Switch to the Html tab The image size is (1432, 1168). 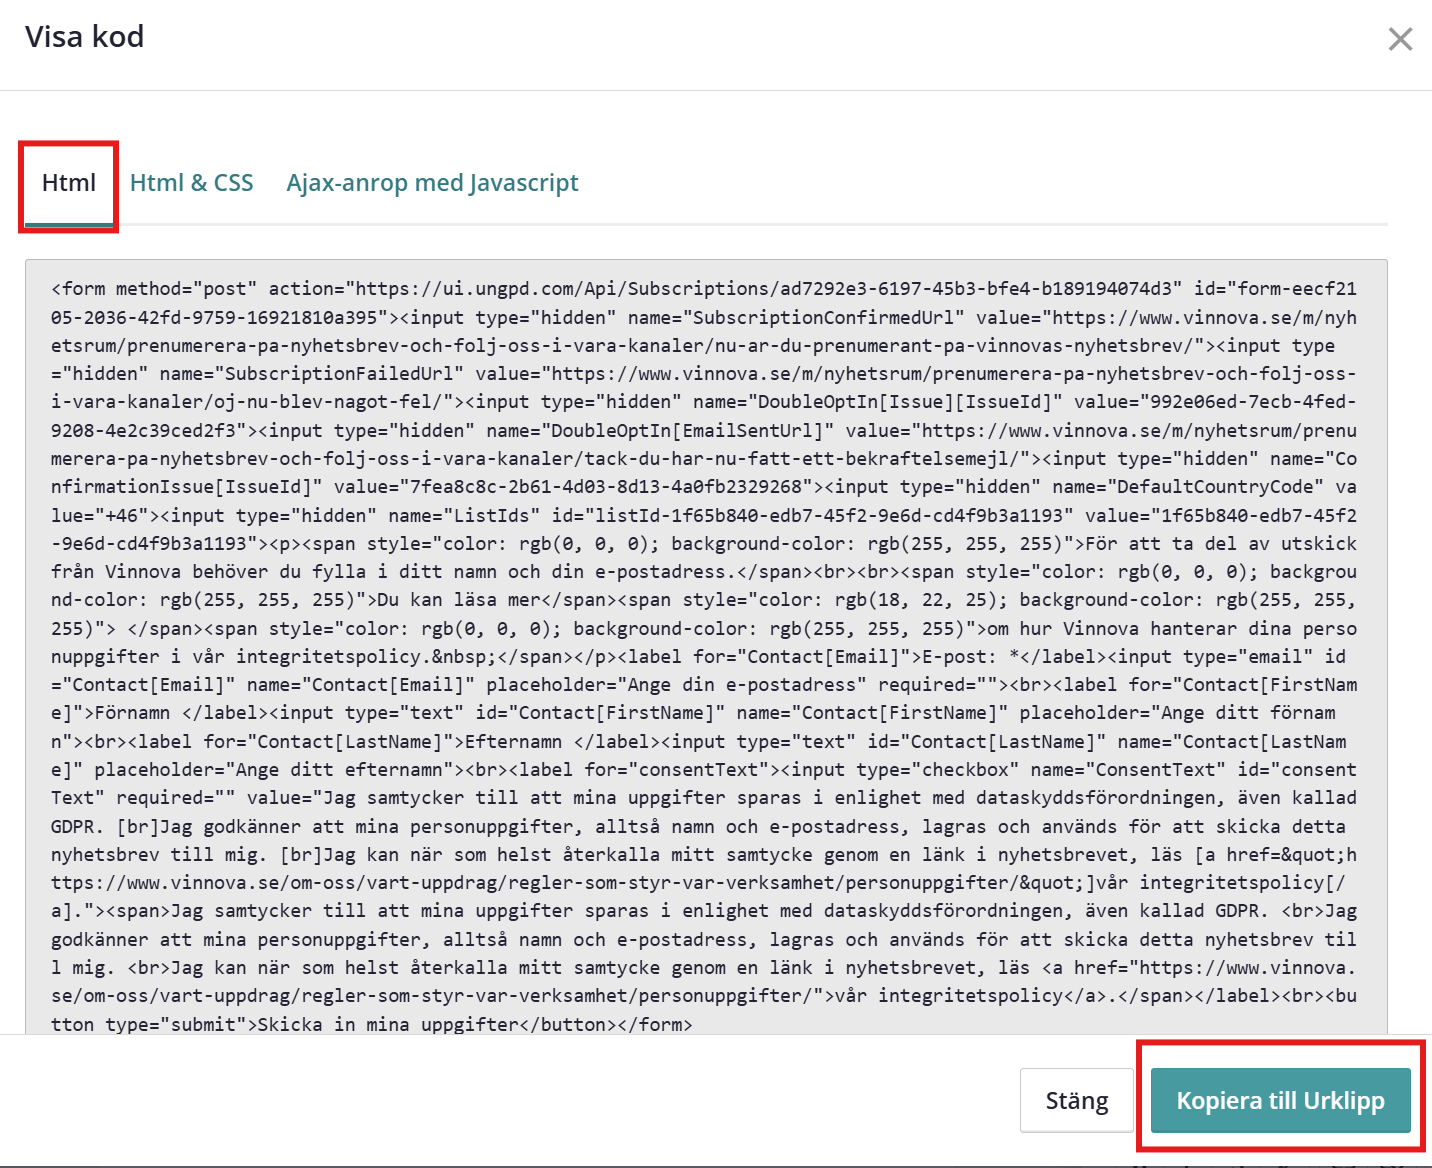tap(69, 183)
